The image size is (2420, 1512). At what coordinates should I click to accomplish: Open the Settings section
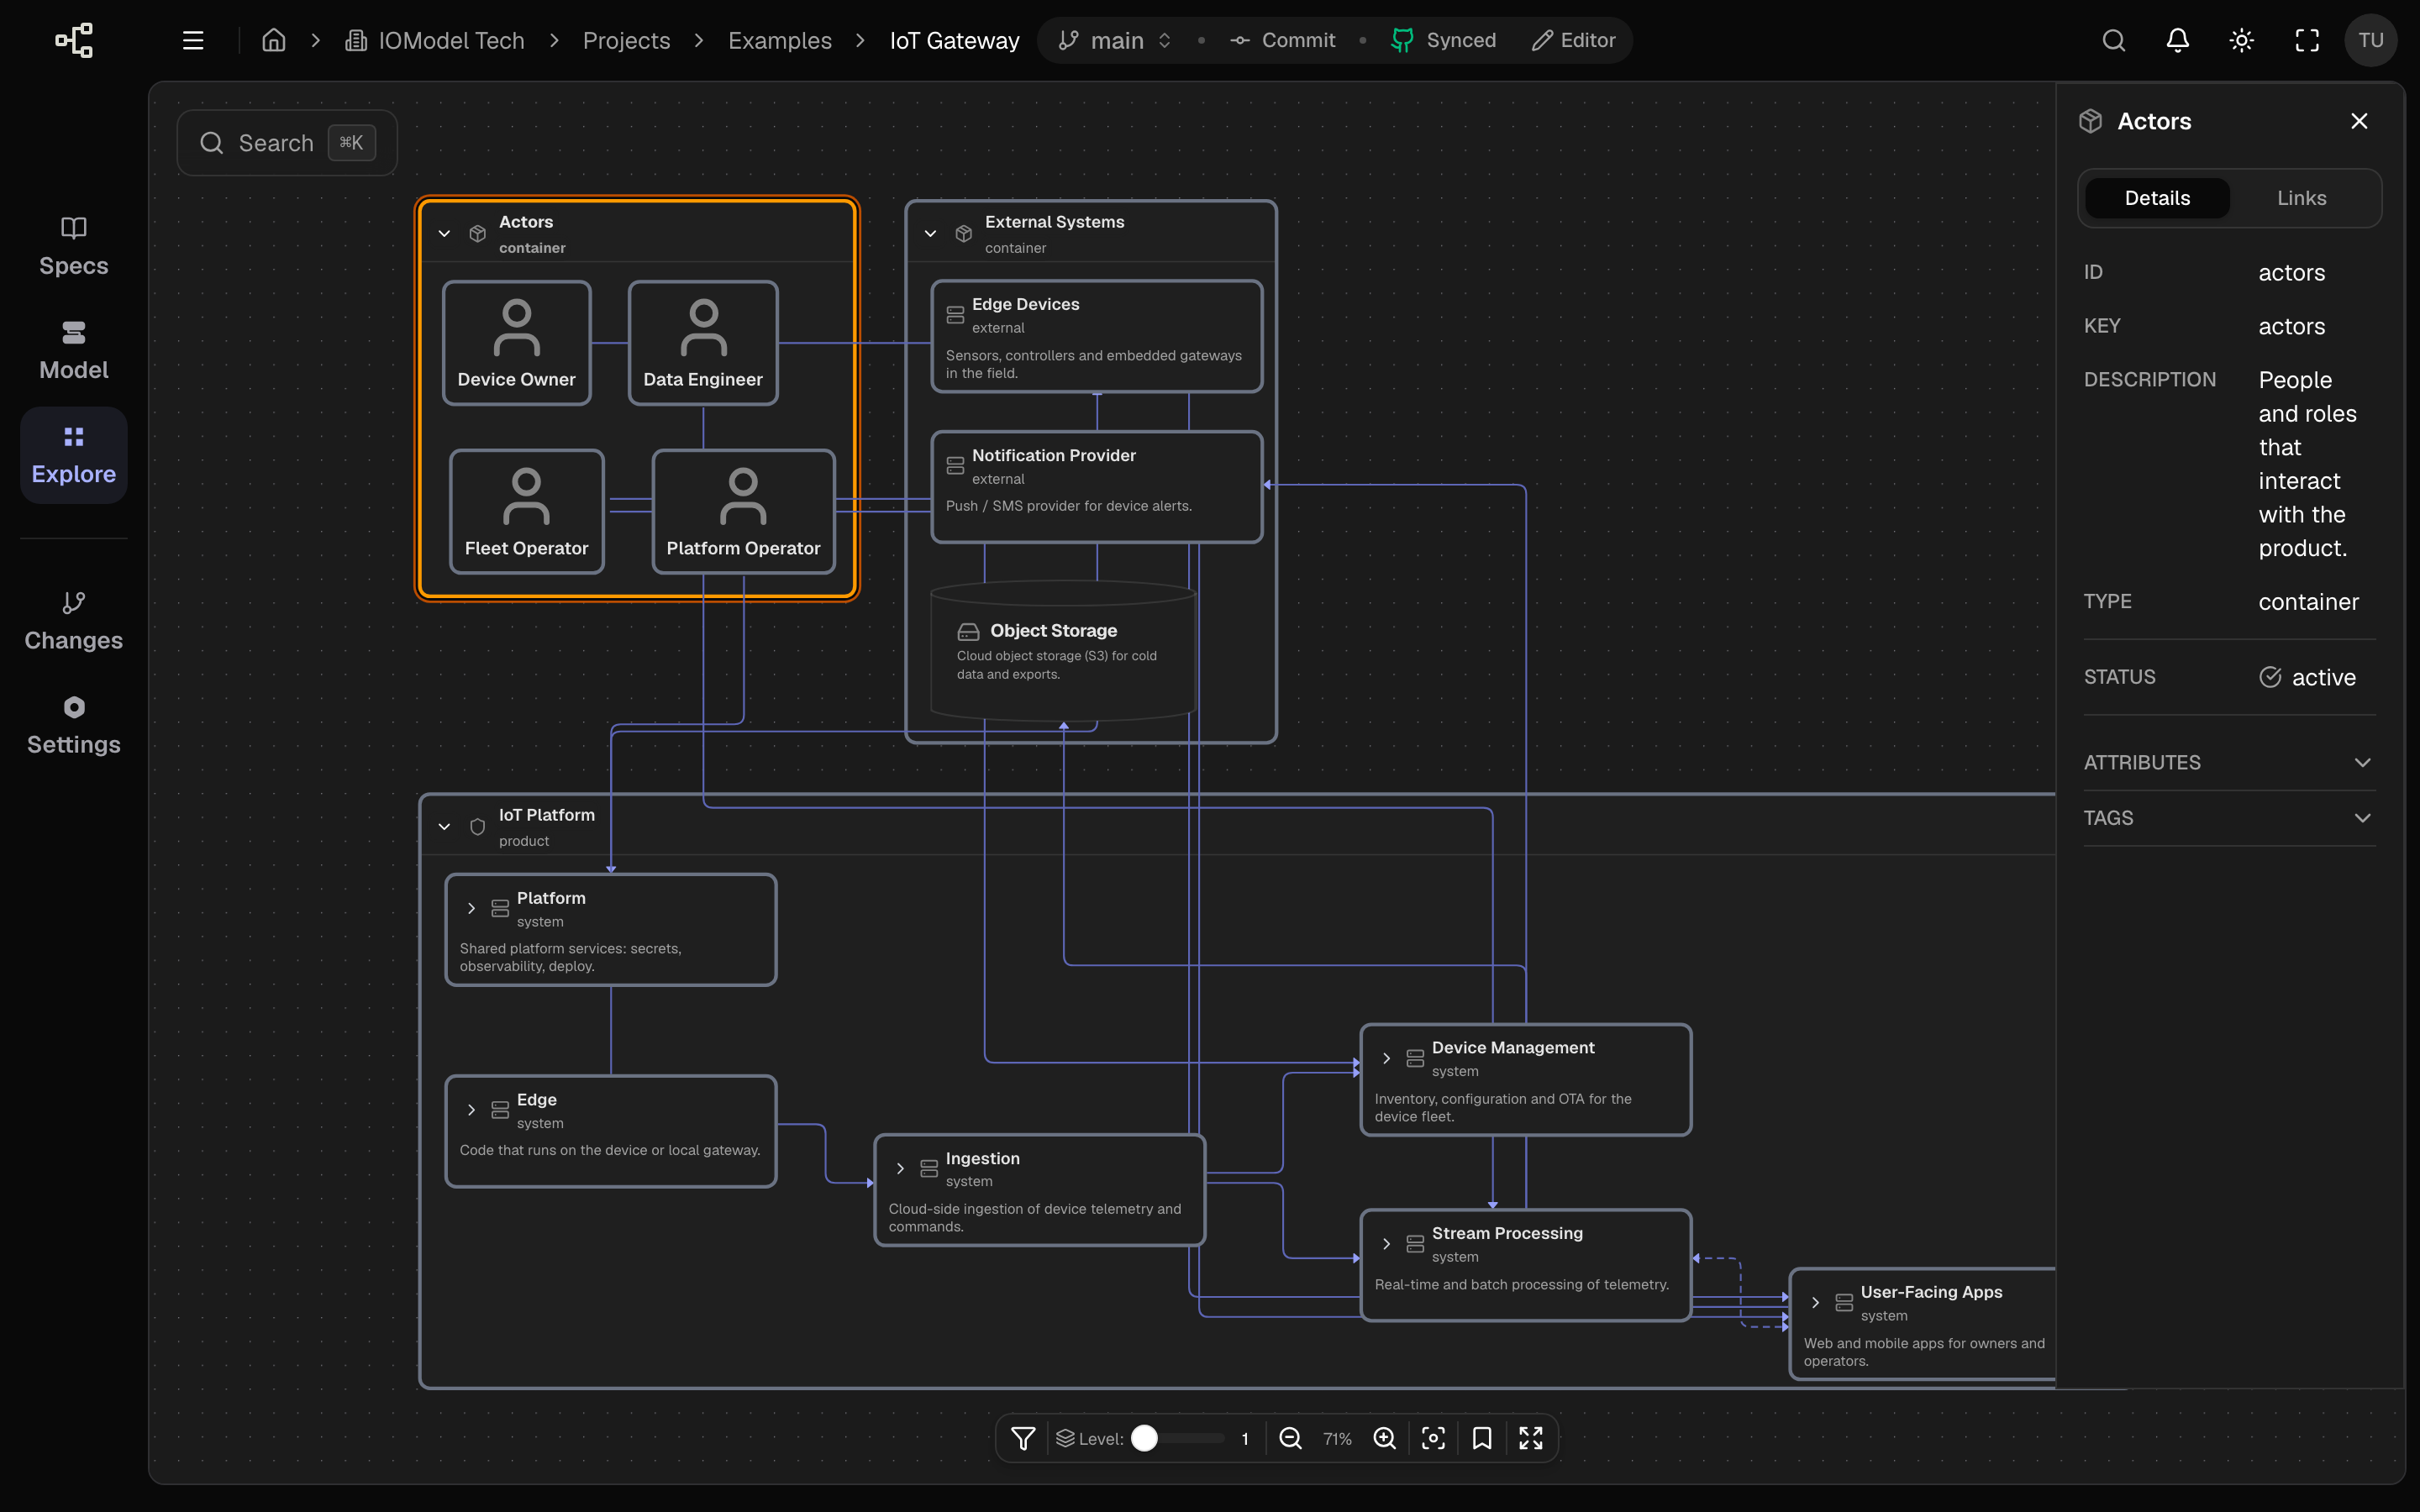click(74, 725)
